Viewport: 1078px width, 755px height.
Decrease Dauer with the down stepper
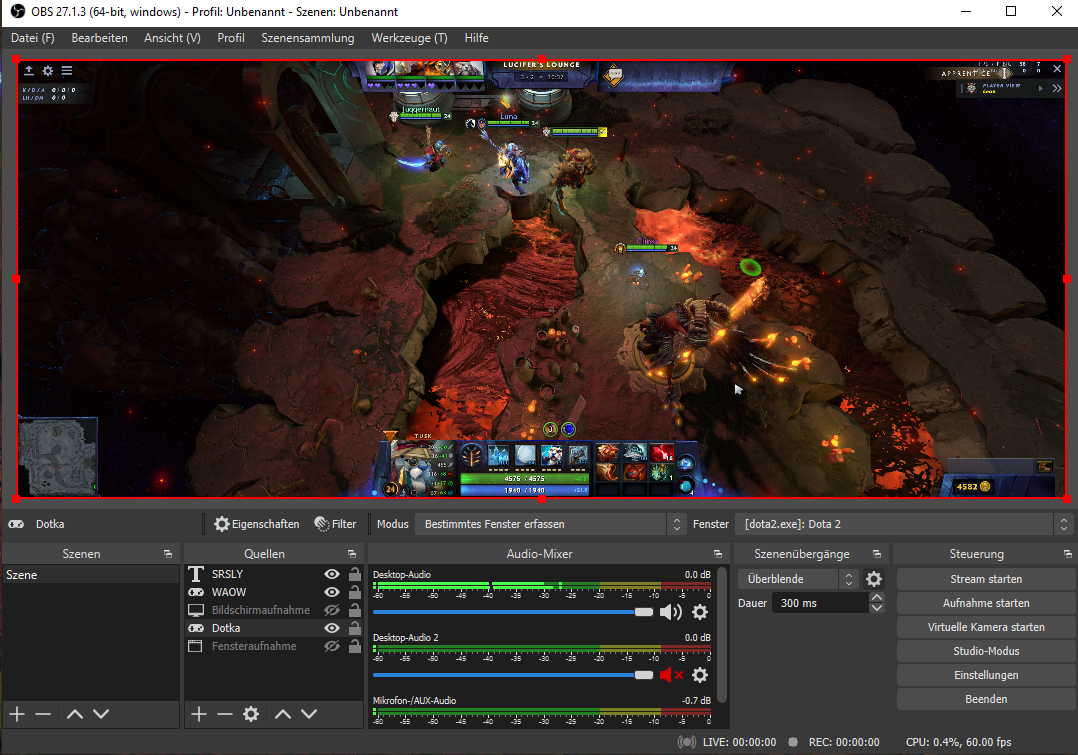pos(877,608)
